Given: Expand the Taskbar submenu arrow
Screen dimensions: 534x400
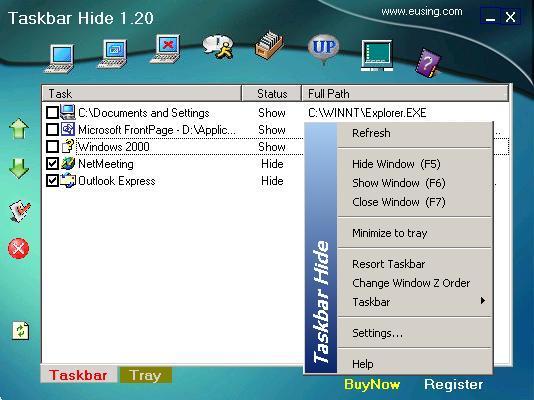Looking at the screenshot, I should tap(483, 301).
